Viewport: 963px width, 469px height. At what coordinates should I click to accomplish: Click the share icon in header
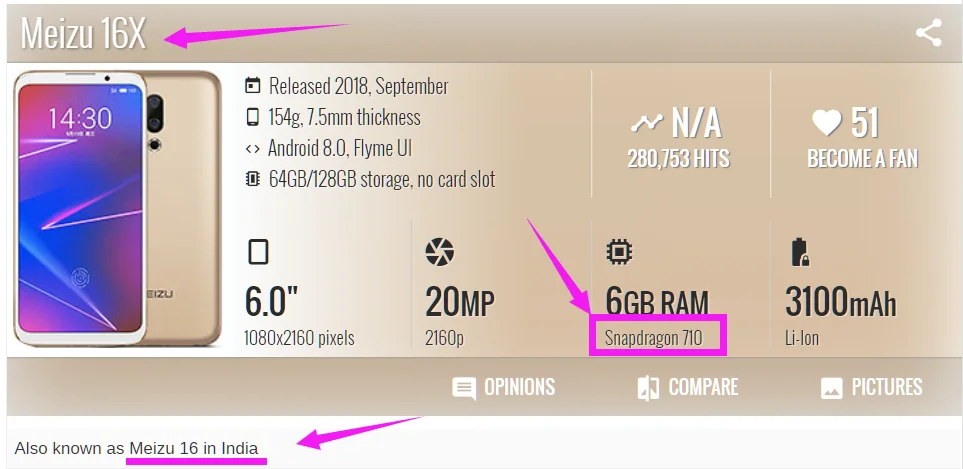tap(928, 34)
